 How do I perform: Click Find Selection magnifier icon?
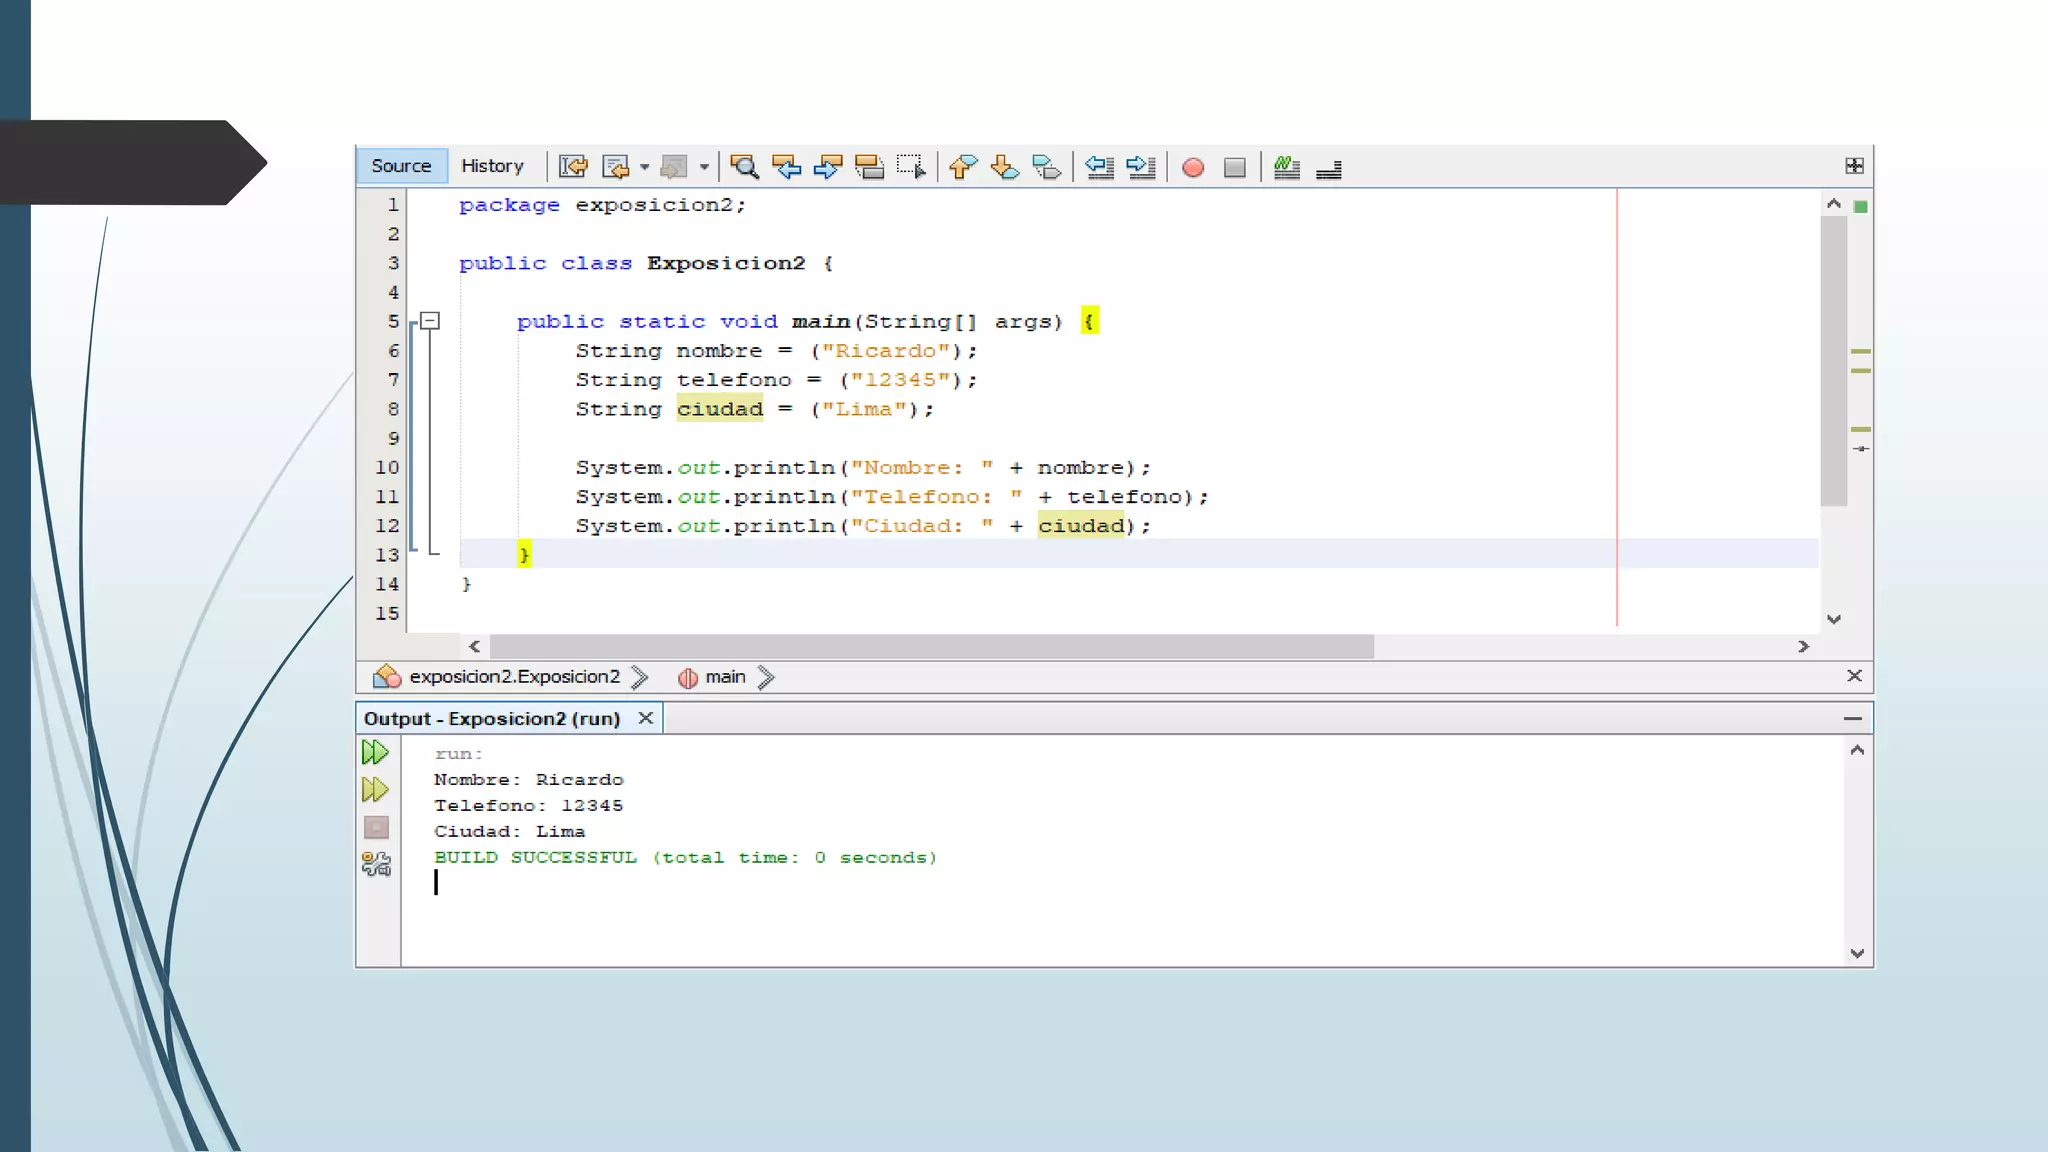tap(744, 167)
